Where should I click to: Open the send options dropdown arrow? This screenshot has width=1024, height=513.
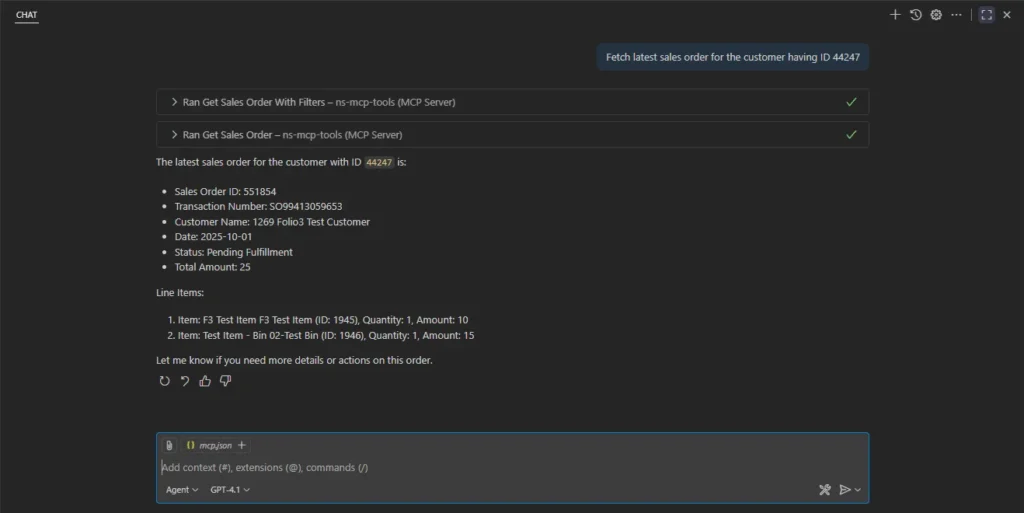click(857, 490)
